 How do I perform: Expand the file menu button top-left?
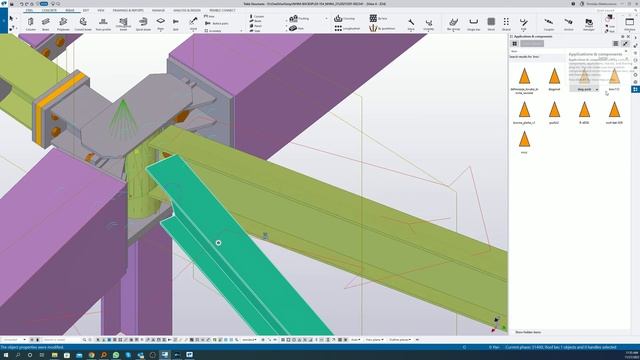[x=4, y=21]
